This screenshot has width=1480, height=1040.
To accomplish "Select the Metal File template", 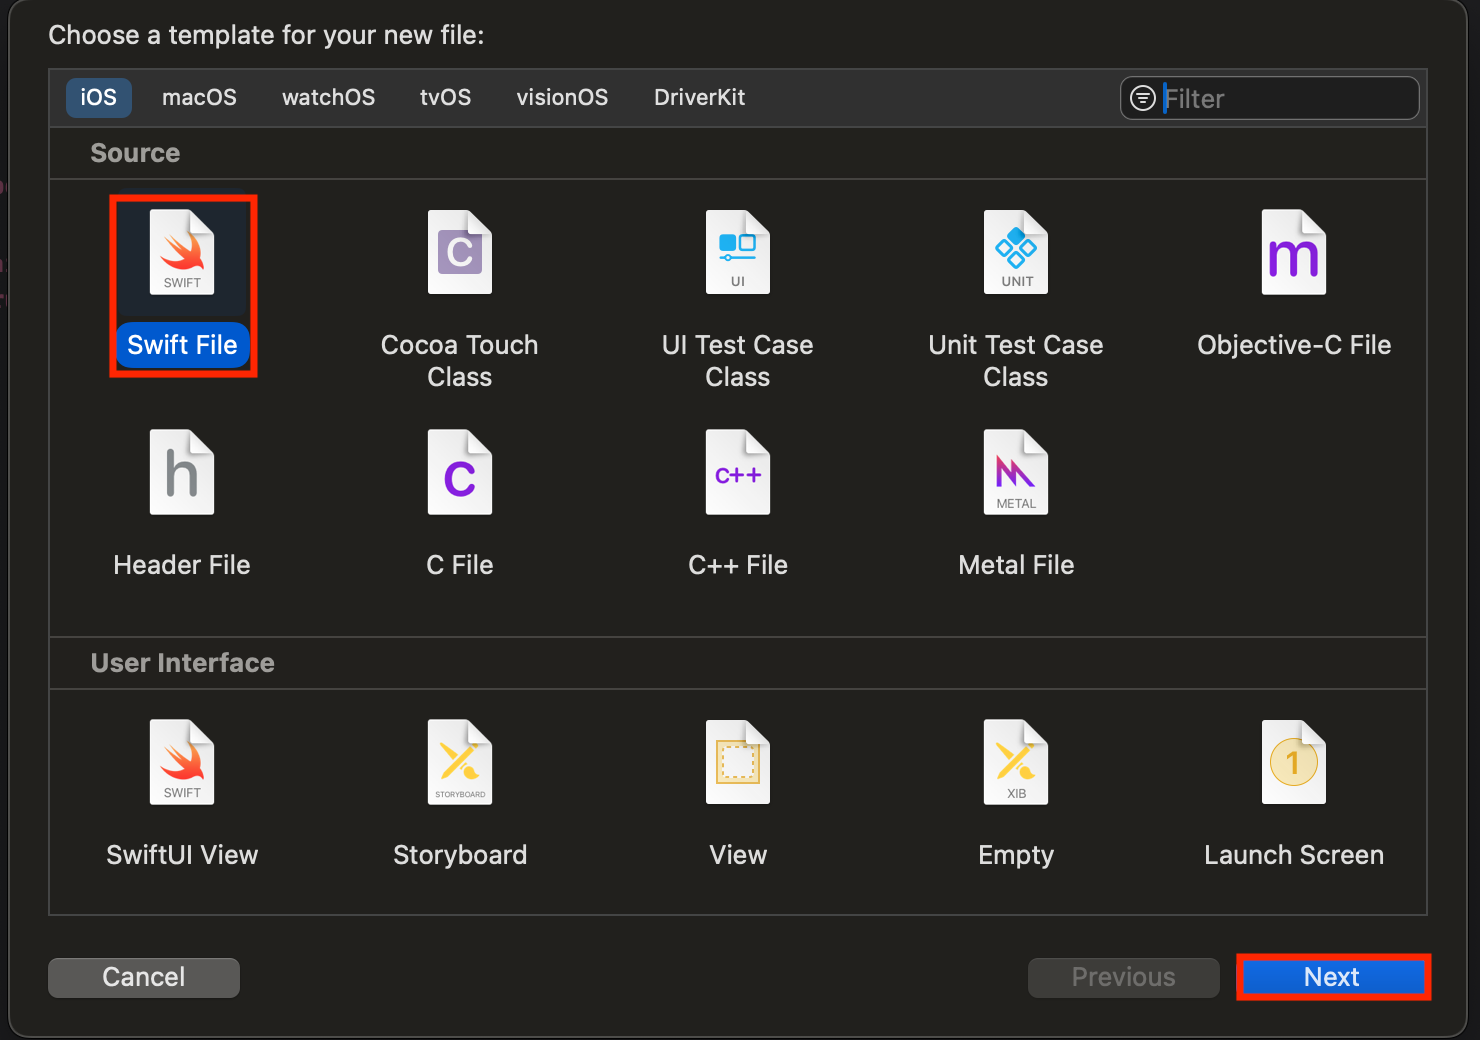I will [1015, 473].
